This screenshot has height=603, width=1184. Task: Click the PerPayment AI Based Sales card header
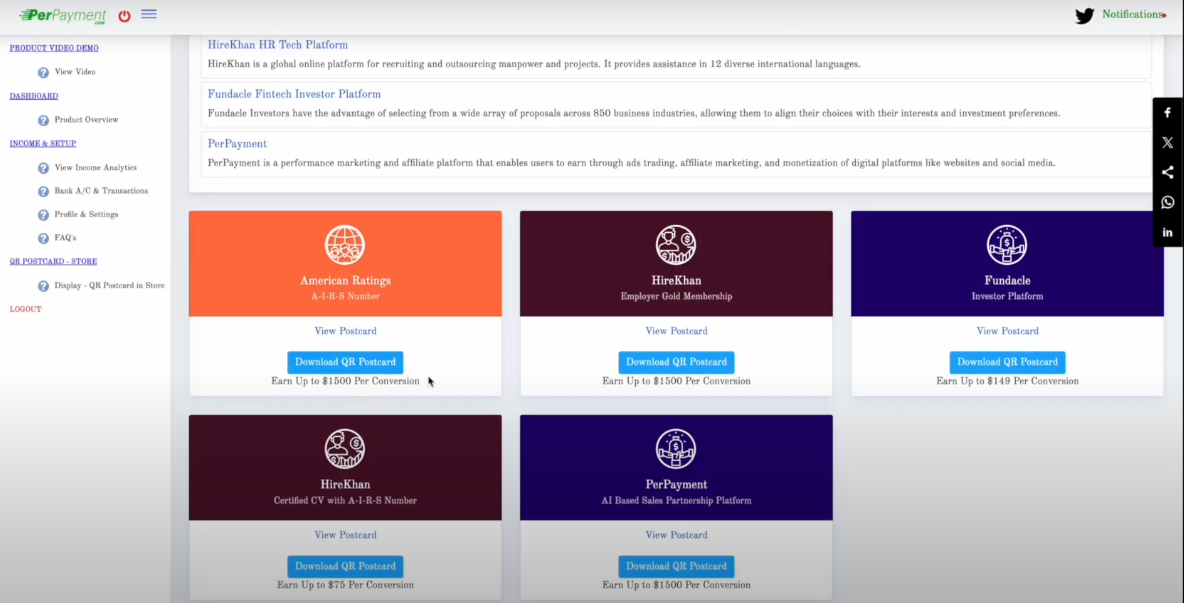pos(676,467)
